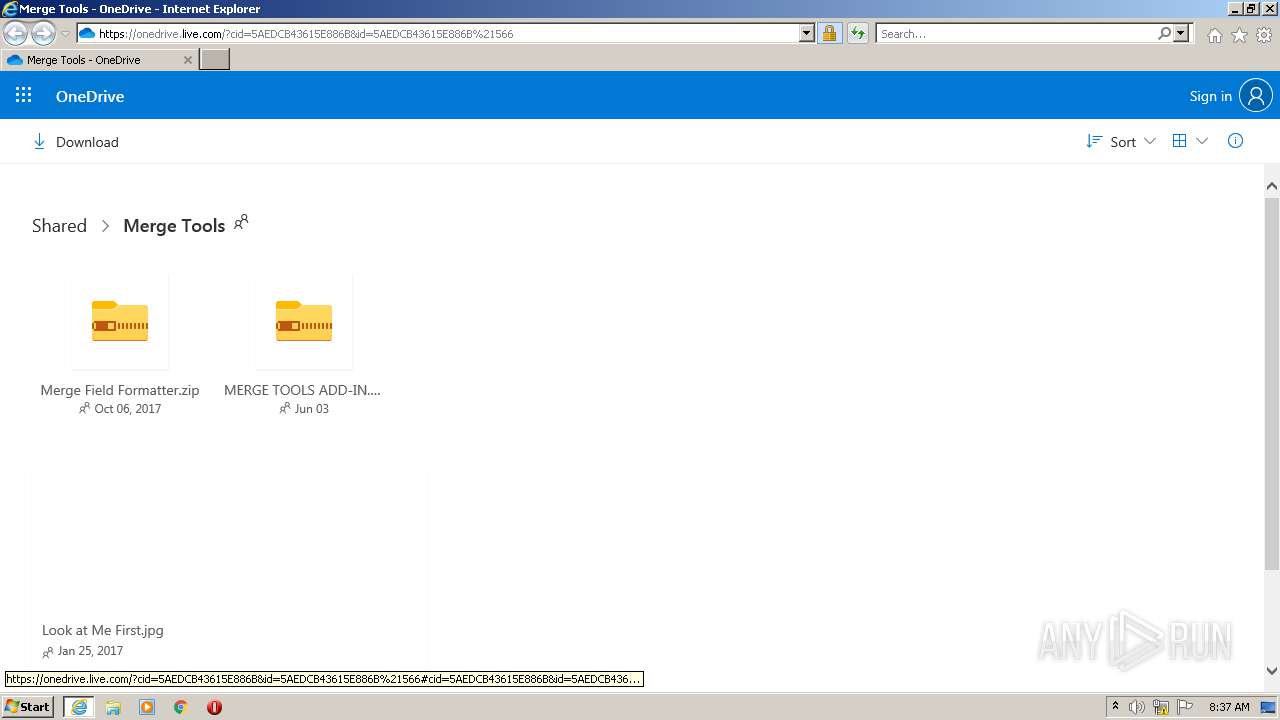Click the Internet Explorer taskbar icon
Screen dimensions: 1280x720
click(79, 707)
